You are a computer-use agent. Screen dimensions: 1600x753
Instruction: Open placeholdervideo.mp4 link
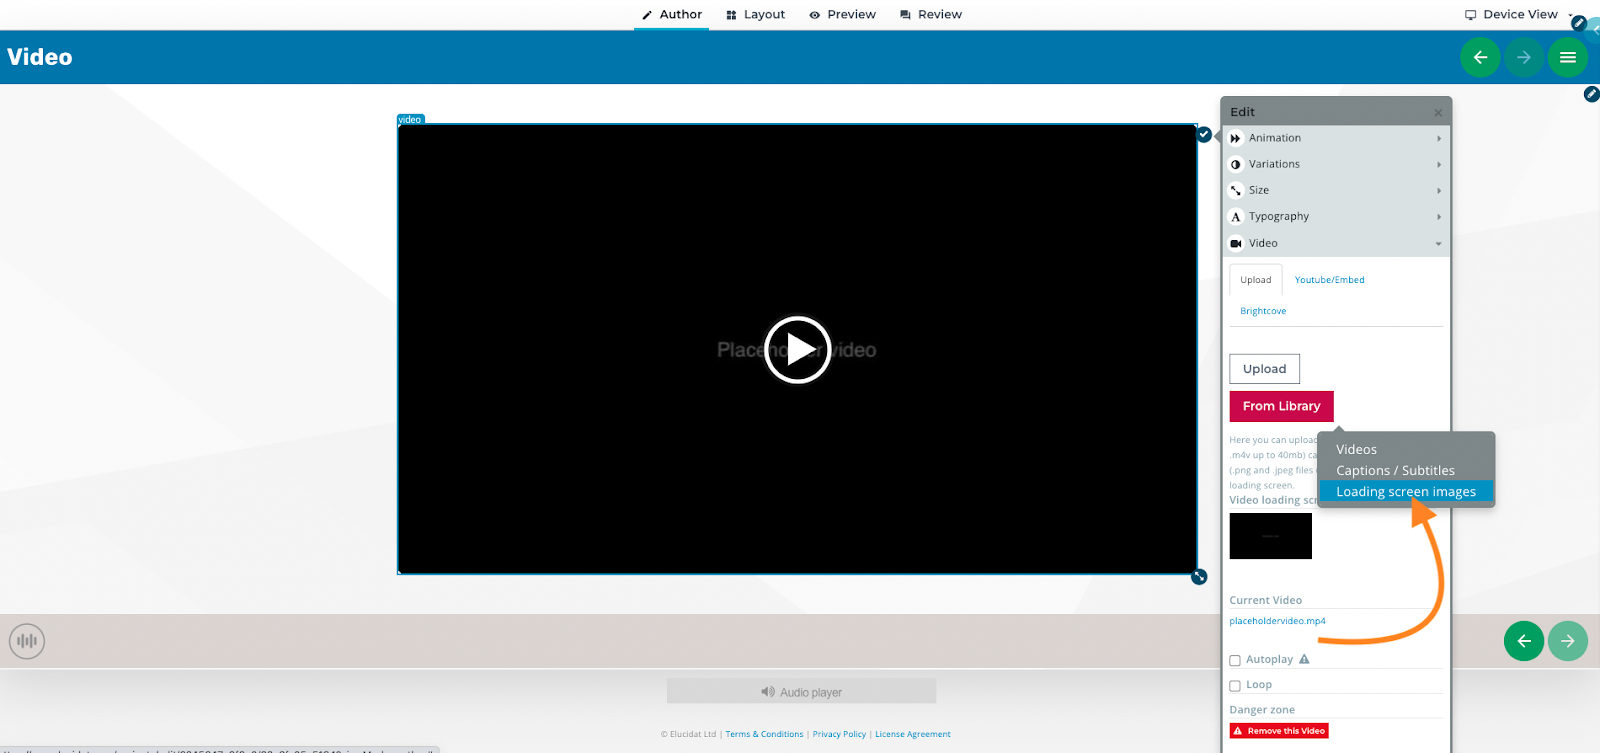point(1277,621)
